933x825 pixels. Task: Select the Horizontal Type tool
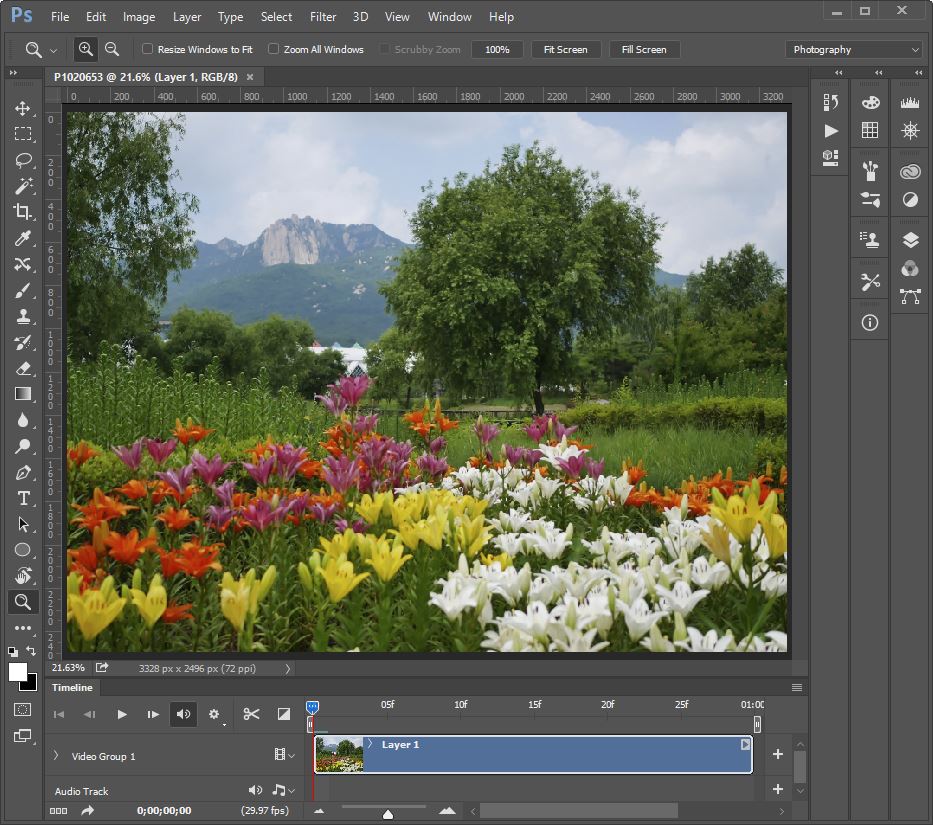click(x=22, y=498)
